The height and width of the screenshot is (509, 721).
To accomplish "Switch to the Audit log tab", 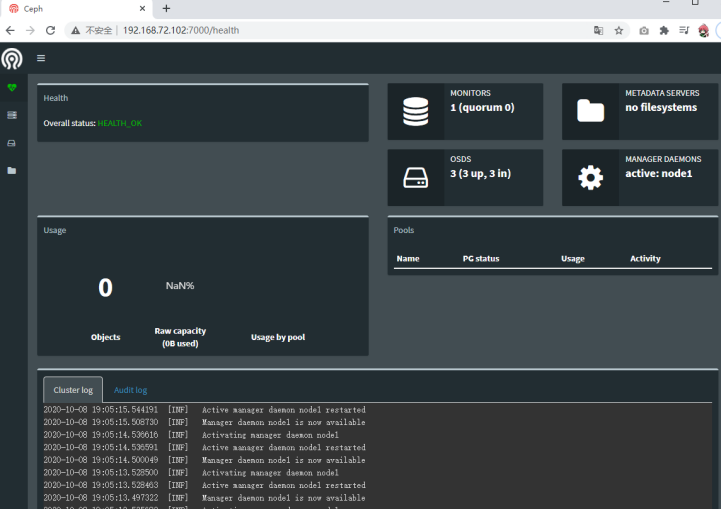I will pyautogui.click(x=130, y=390).
